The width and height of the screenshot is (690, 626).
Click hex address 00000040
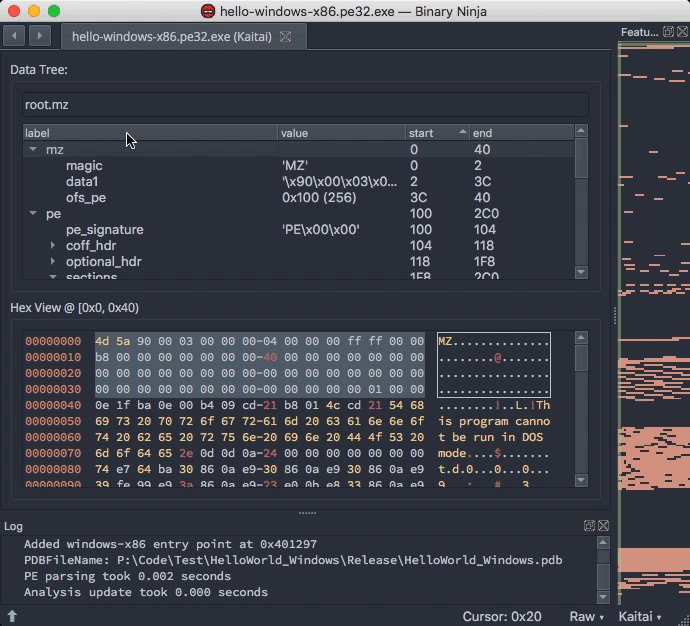coord(53,405)
